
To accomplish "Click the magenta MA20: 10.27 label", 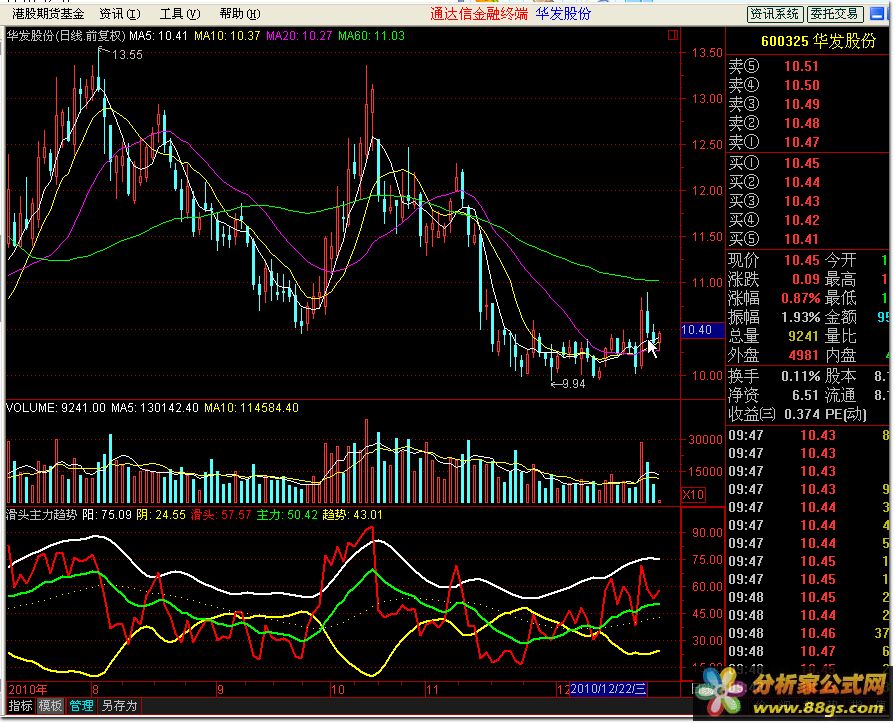I will 299,36.
